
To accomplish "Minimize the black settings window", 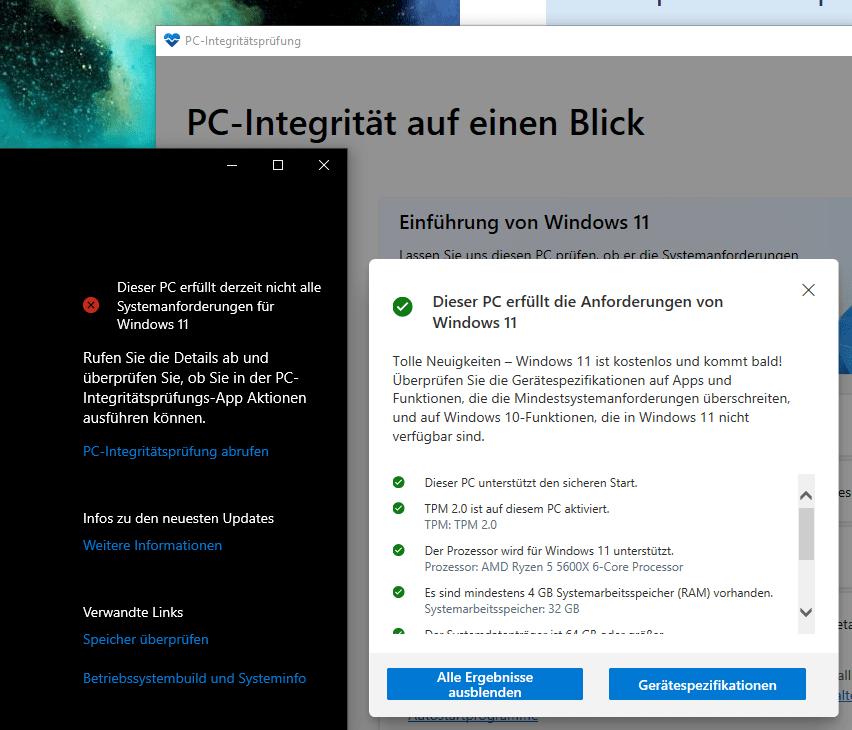I will click(232, 165).
